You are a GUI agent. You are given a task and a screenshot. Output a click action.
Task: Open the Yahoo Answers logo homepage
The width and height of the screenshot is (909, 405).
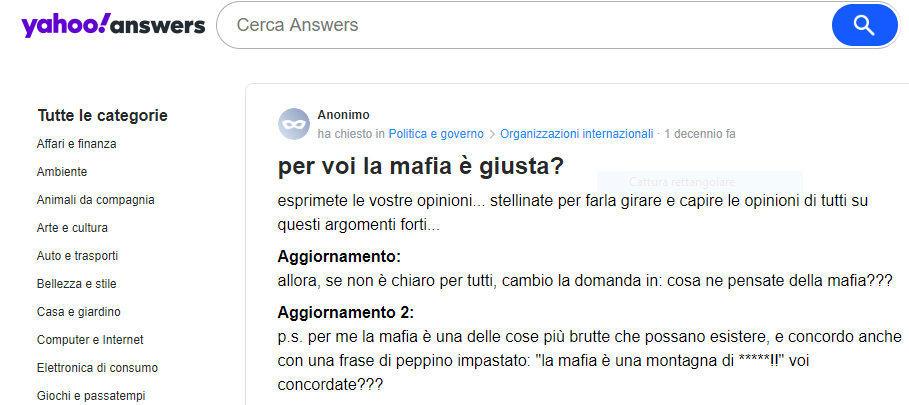pos(113,25)
